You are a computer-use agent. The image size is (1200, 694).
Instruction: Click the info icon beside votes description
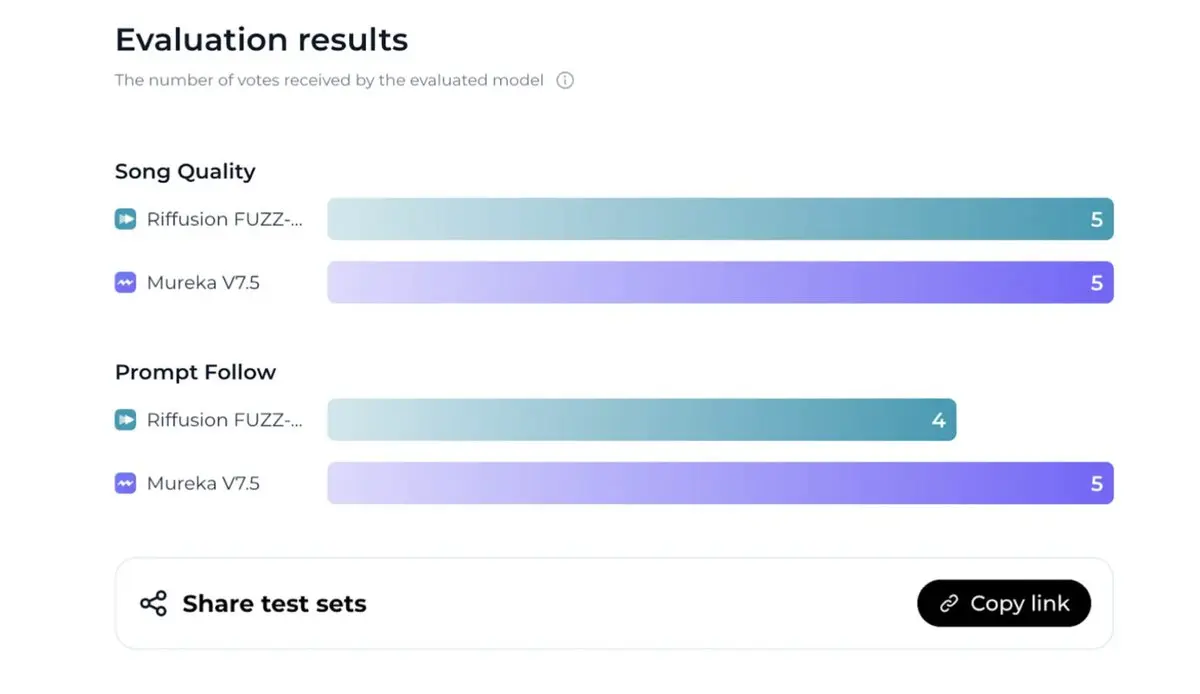[565, 80]
